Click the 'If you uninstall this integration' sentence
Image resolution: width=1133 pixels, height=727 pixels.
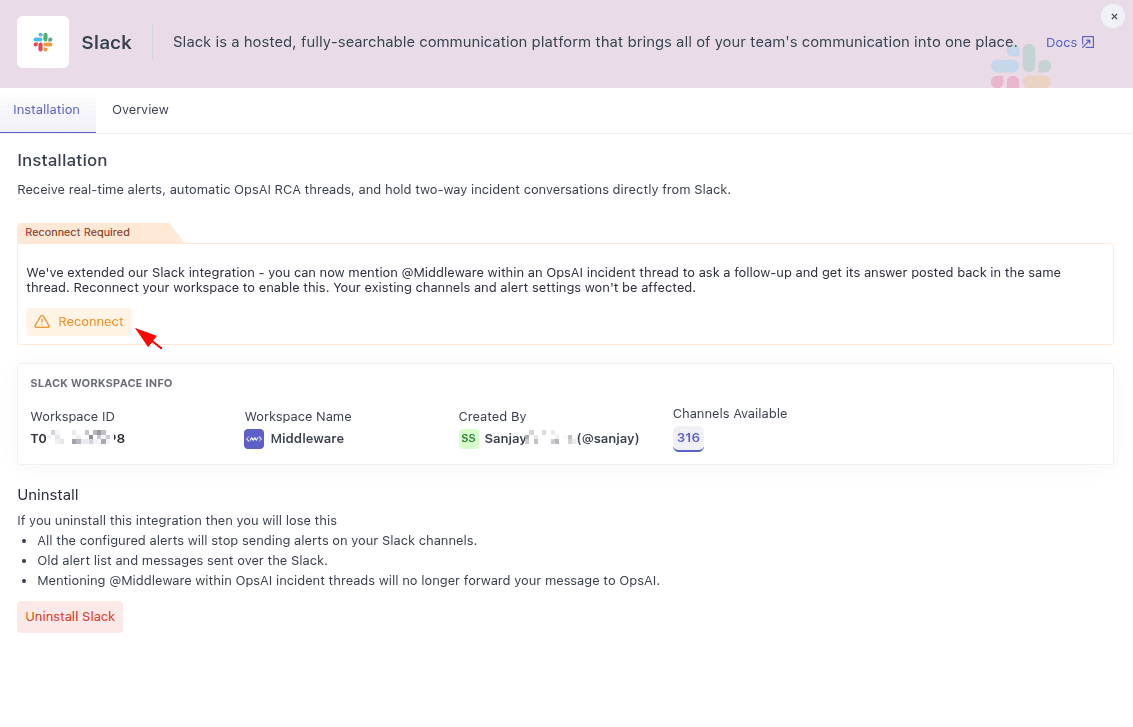tap(177, 520)
